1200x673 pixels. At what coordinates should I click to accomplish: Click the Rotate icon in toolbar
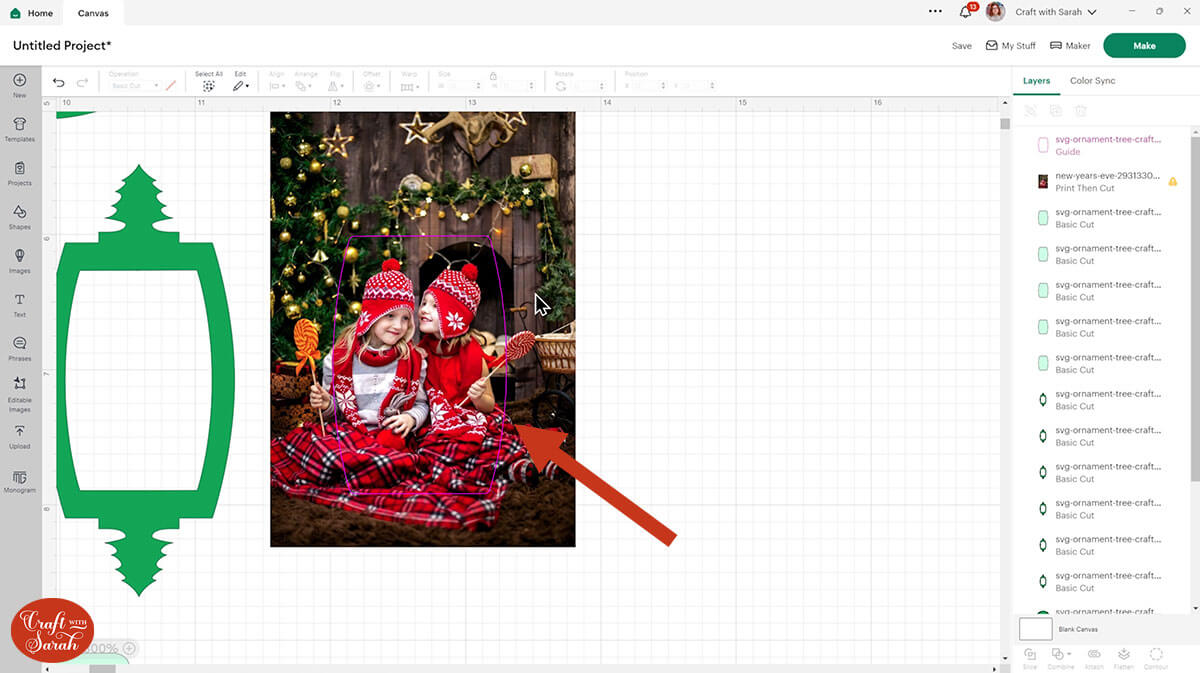561,87
